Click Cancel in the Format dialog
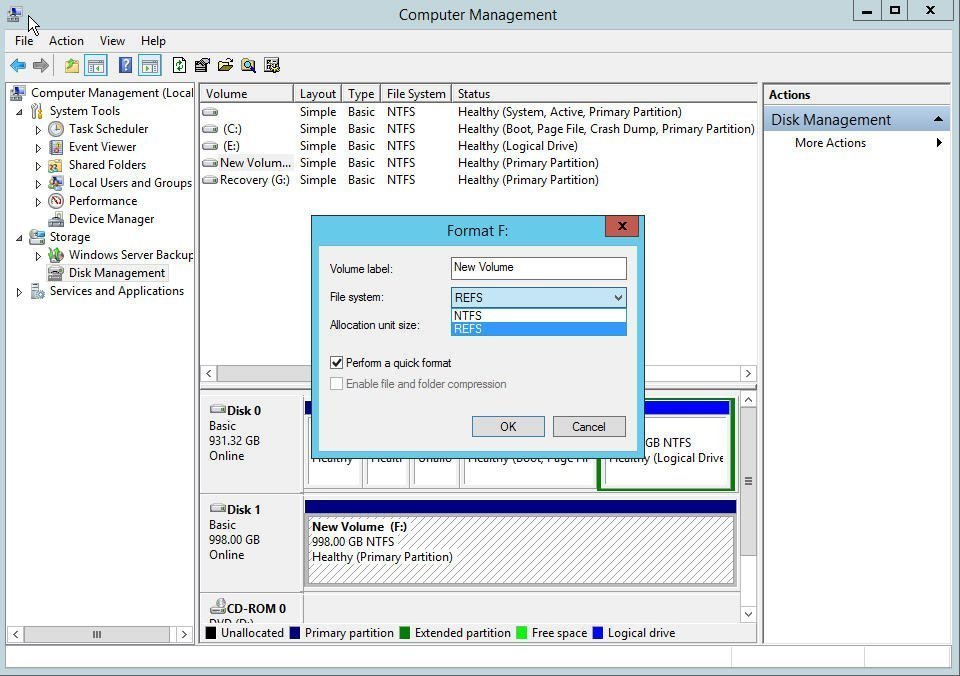Viewport: 960px width, 676px height. (x=589, y=427)
